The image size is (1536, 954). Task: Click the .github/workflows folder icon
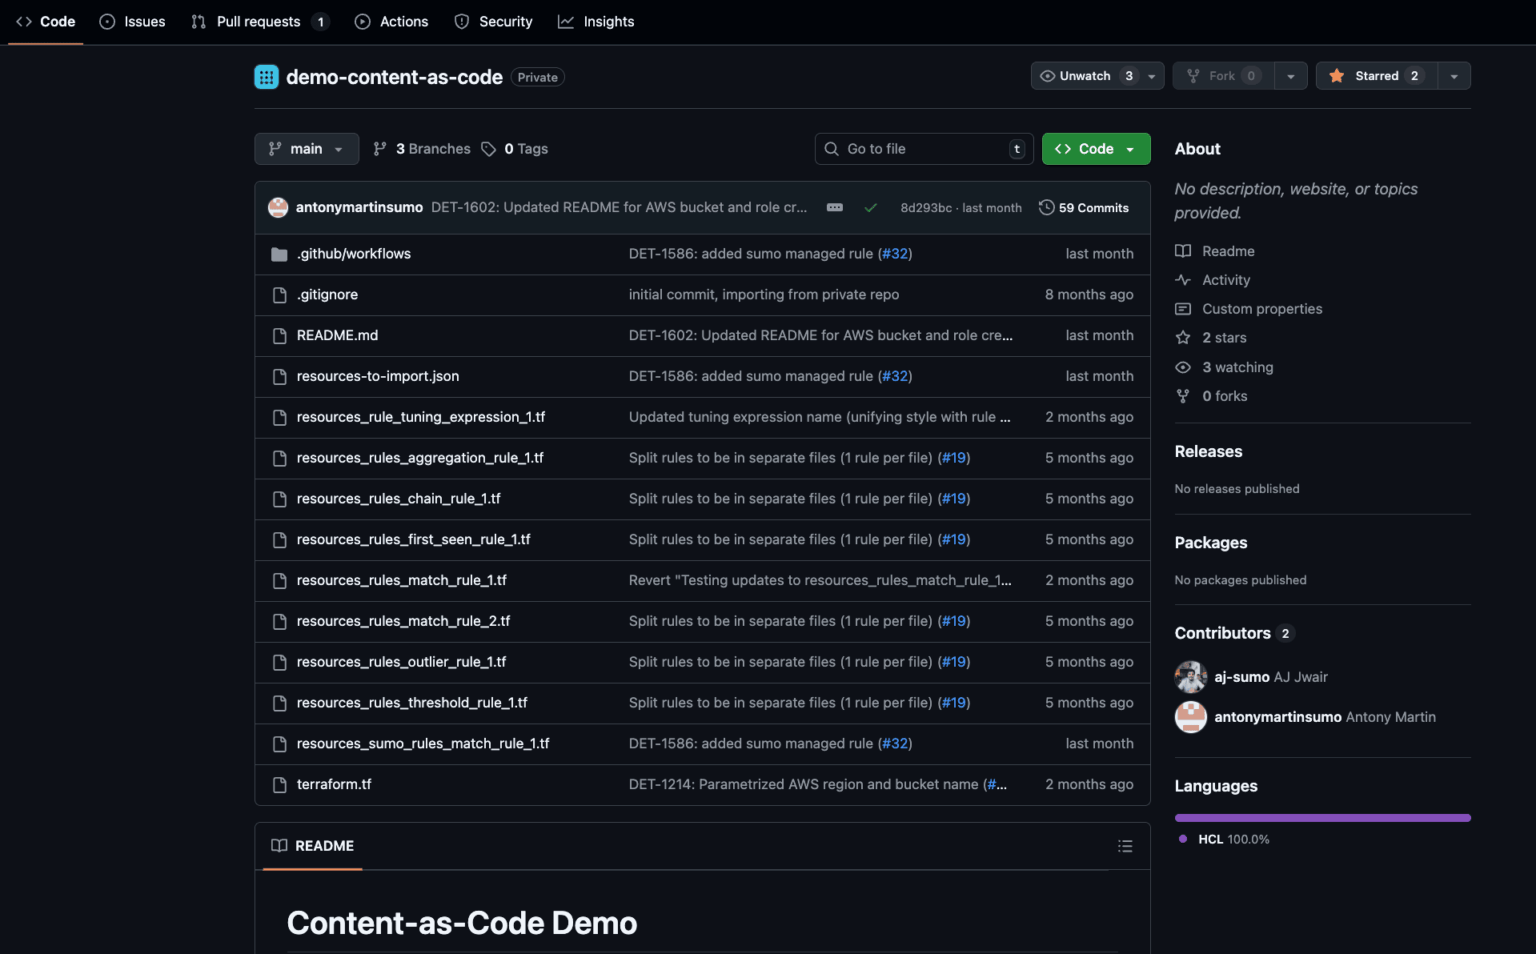[278, 253]
